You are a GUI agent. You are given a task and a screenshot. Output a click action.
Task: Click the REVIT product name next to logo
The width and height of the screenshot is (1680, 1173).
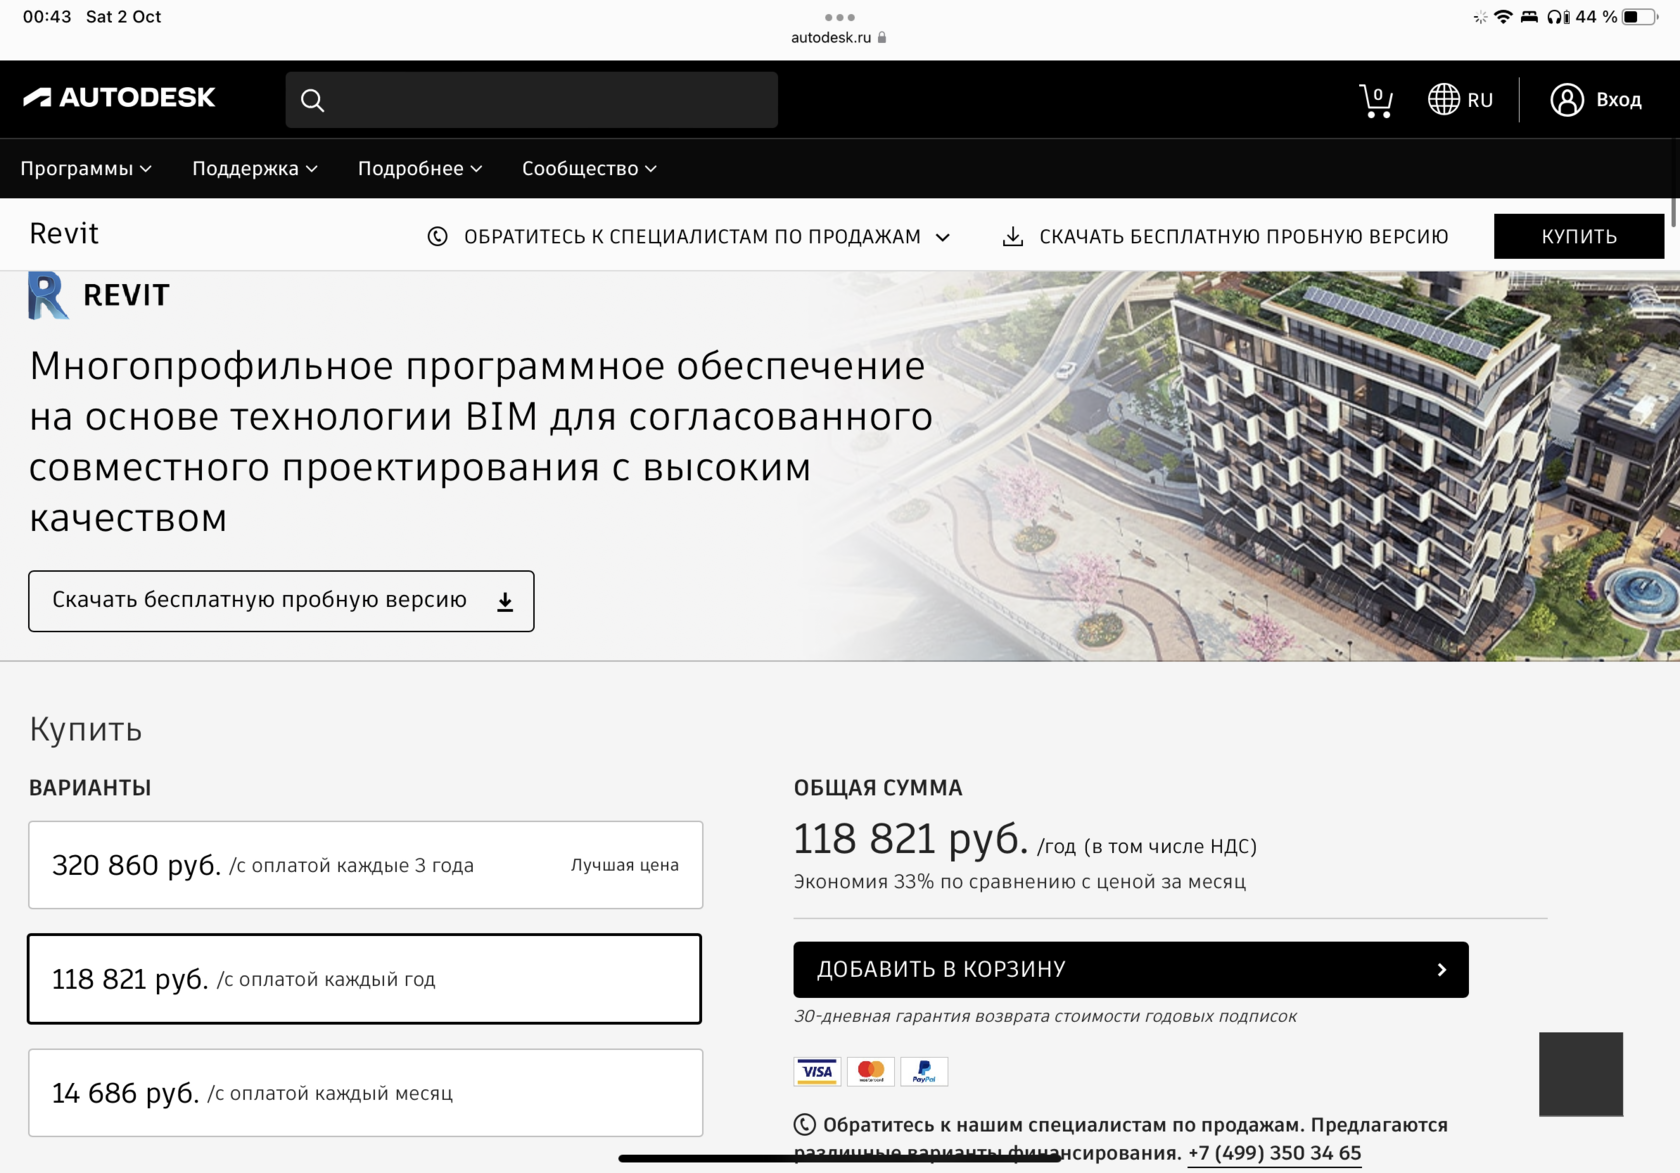click(x=126, y=296)
